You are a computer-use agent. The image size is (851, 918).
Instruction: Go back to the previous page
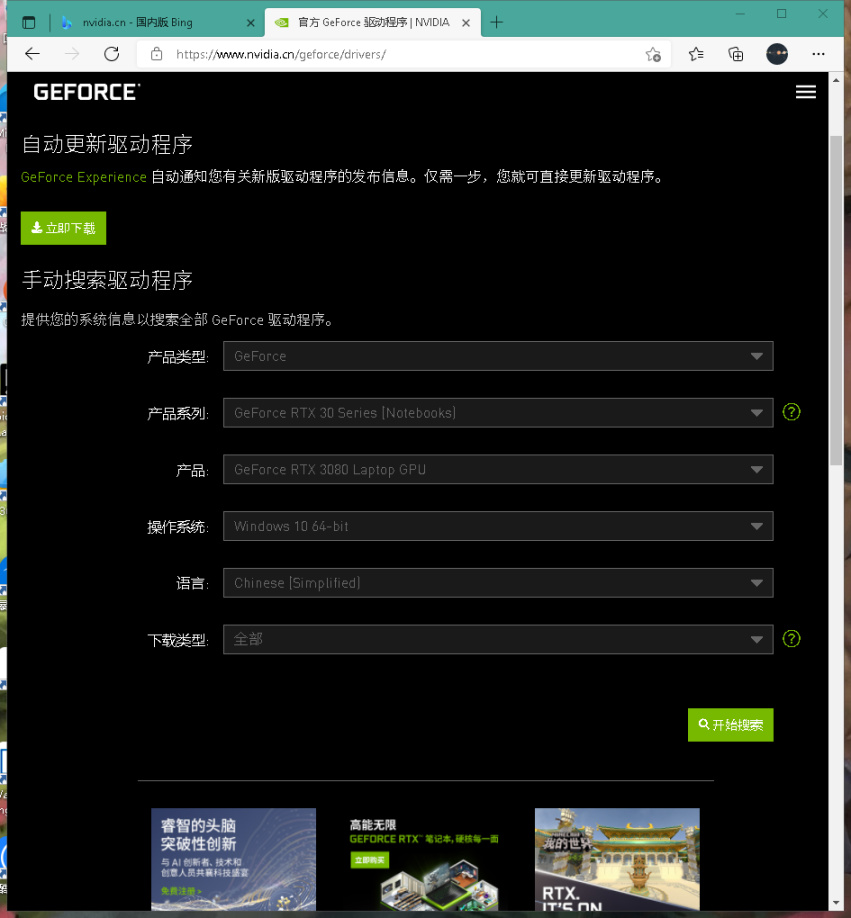32,54
